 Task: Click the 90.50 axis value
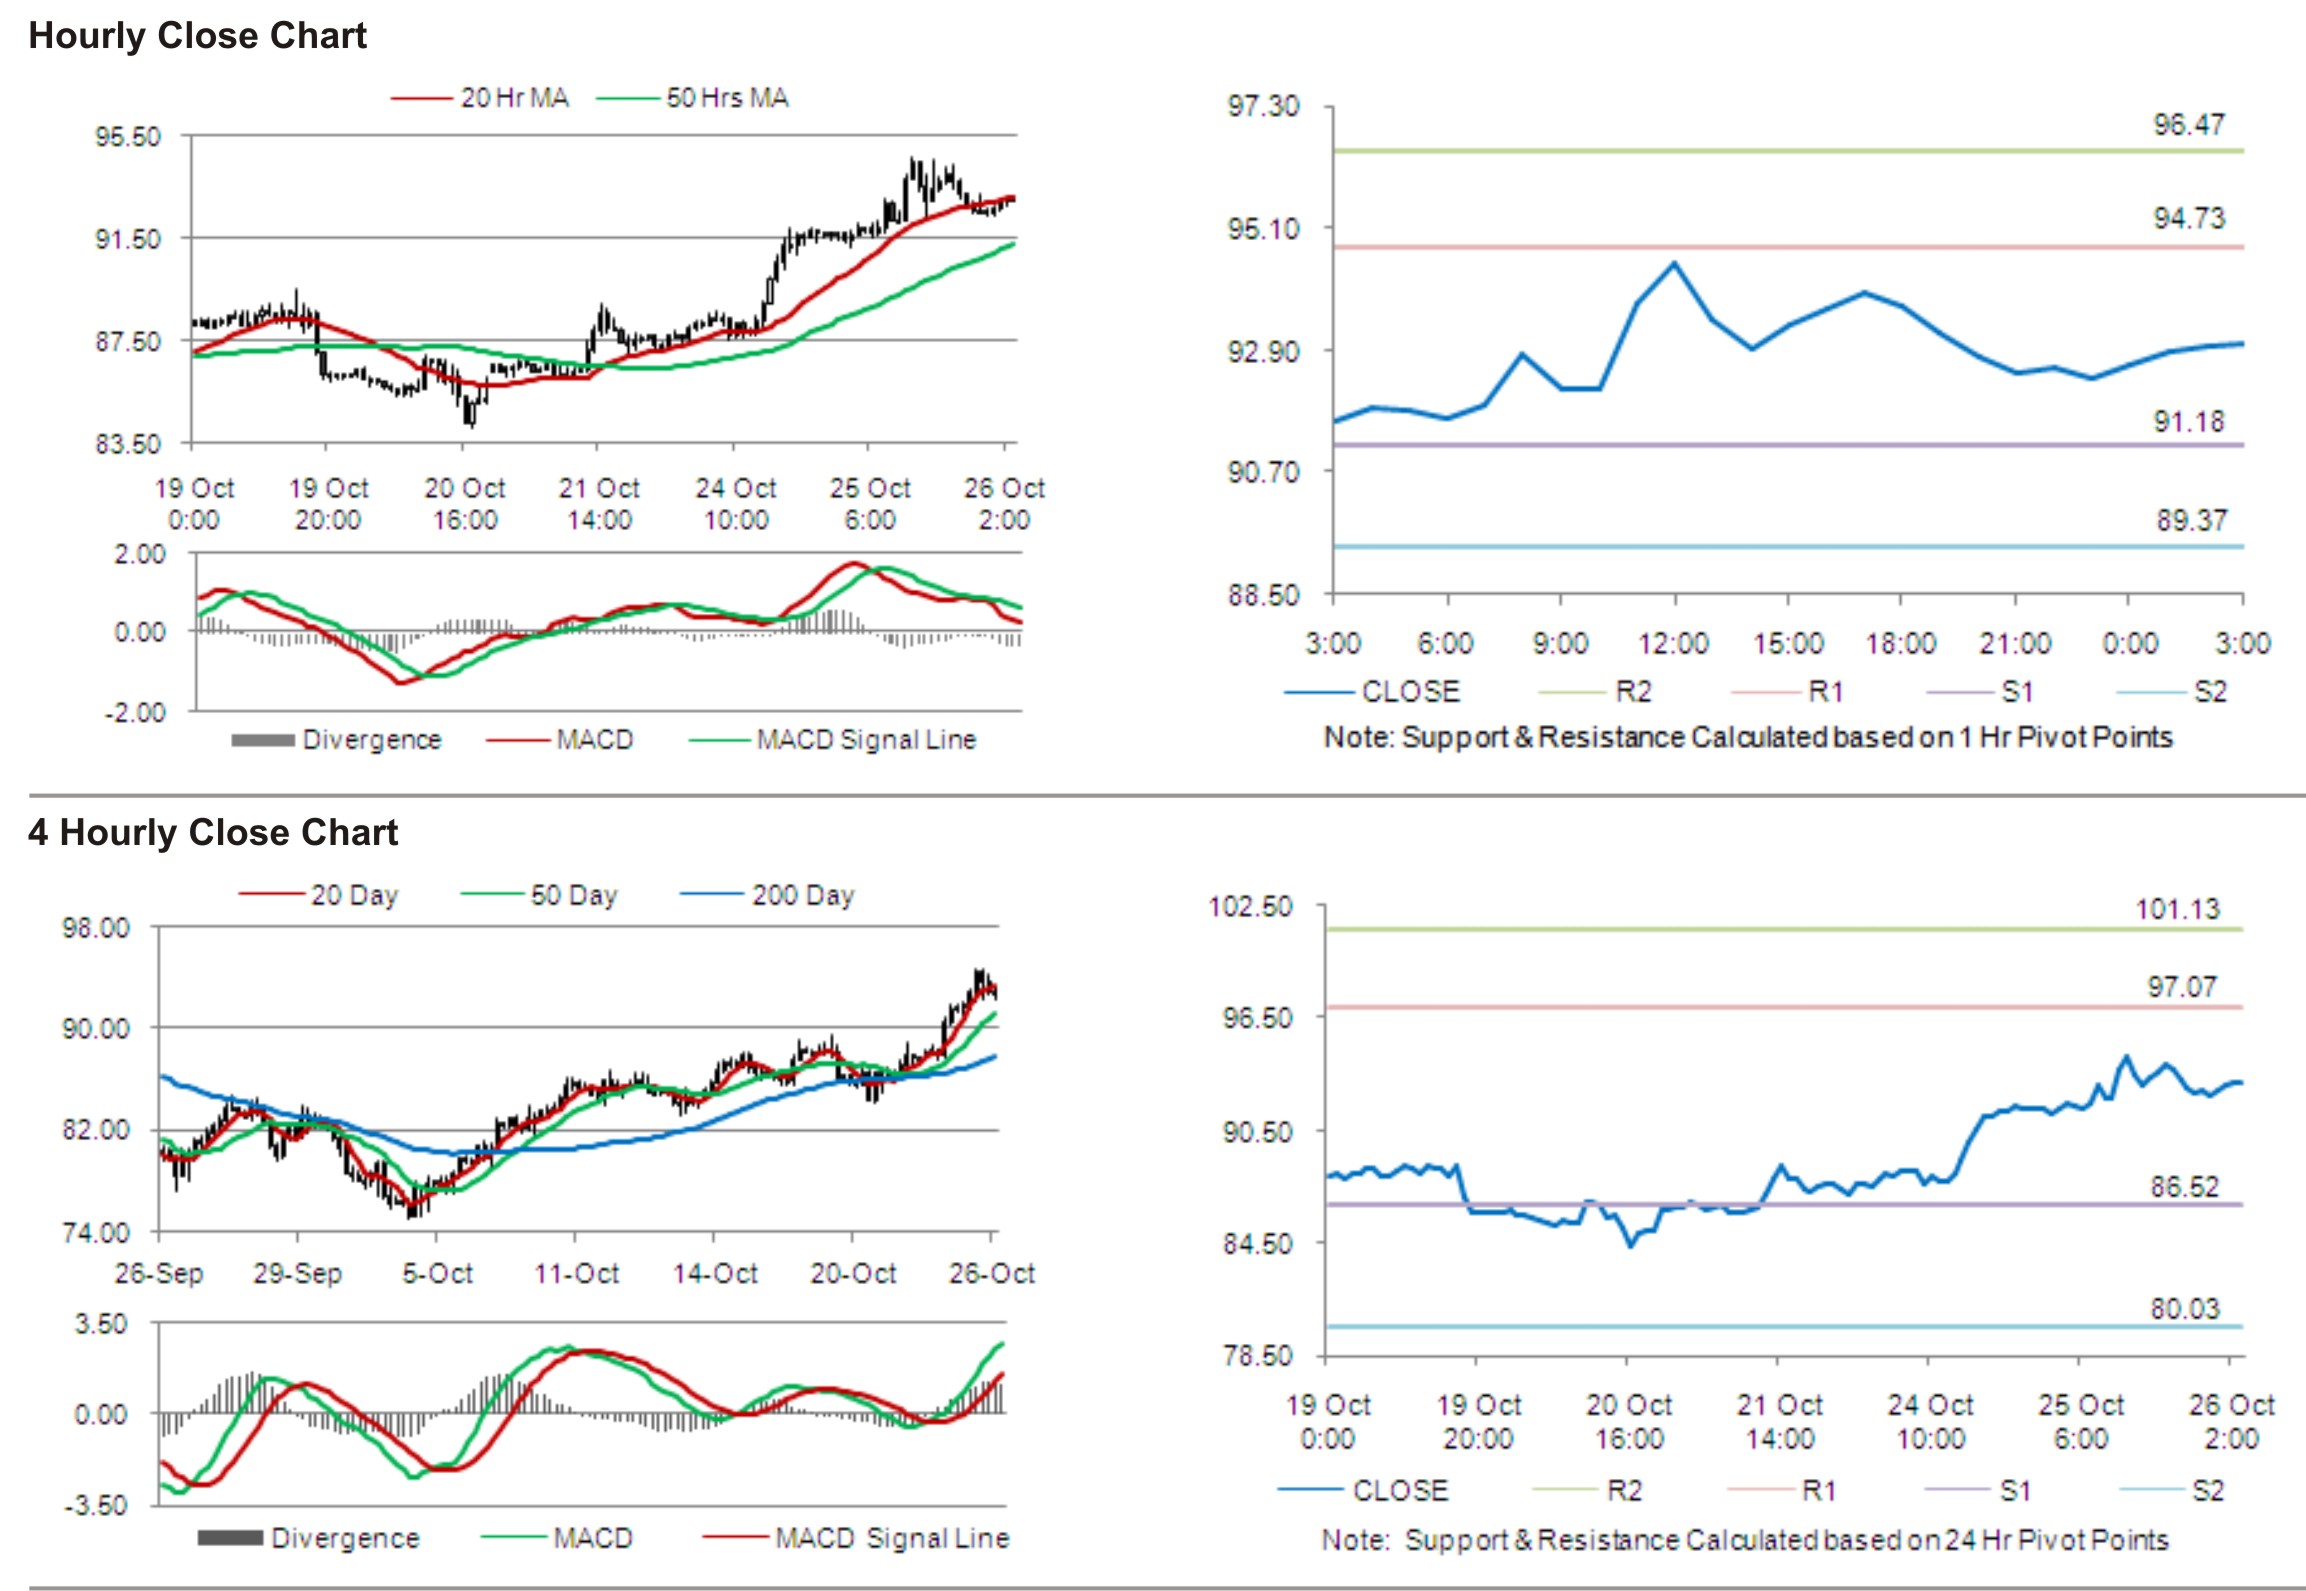1258,1132
